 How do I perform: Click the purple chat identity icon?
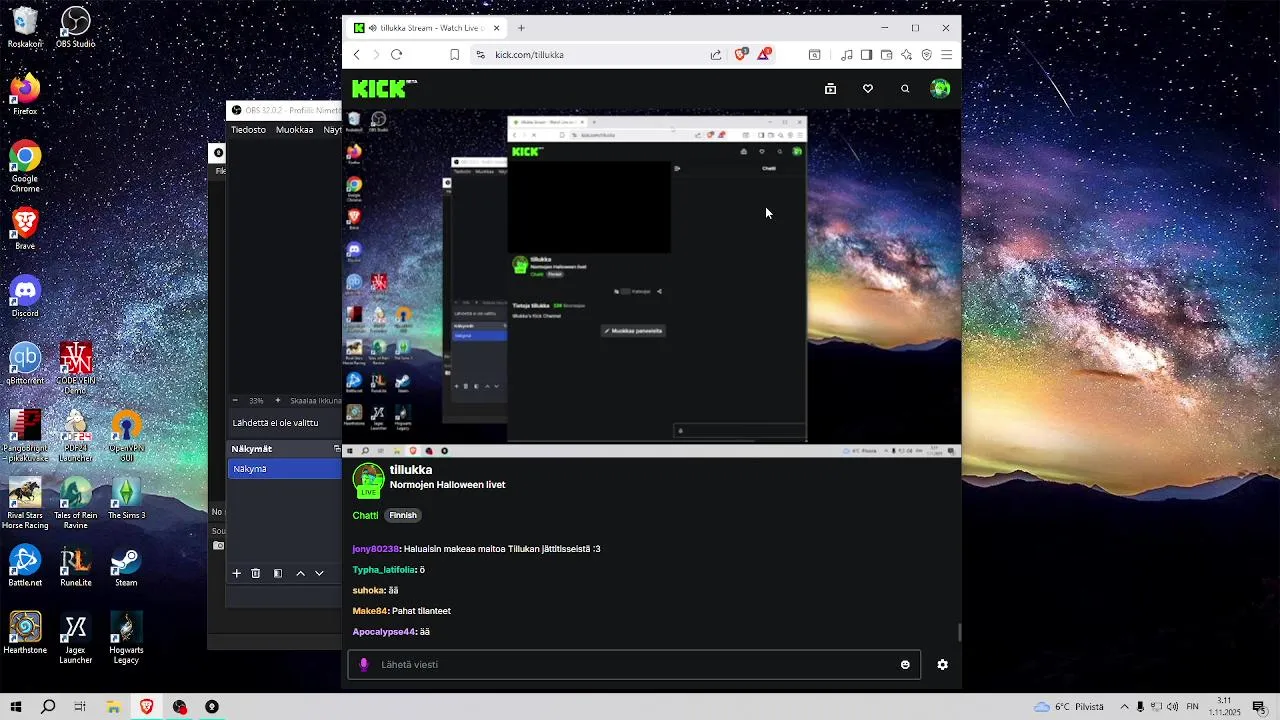(x=364, y=665)
